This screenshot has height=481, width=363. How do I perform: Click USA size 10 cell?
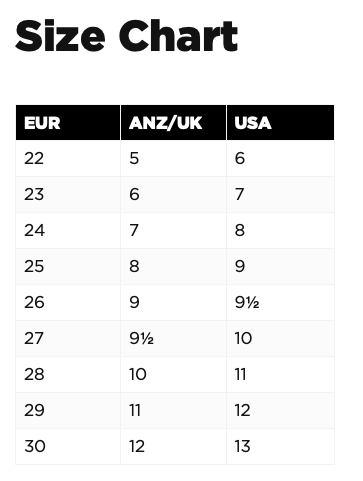(x=280, y=338)
